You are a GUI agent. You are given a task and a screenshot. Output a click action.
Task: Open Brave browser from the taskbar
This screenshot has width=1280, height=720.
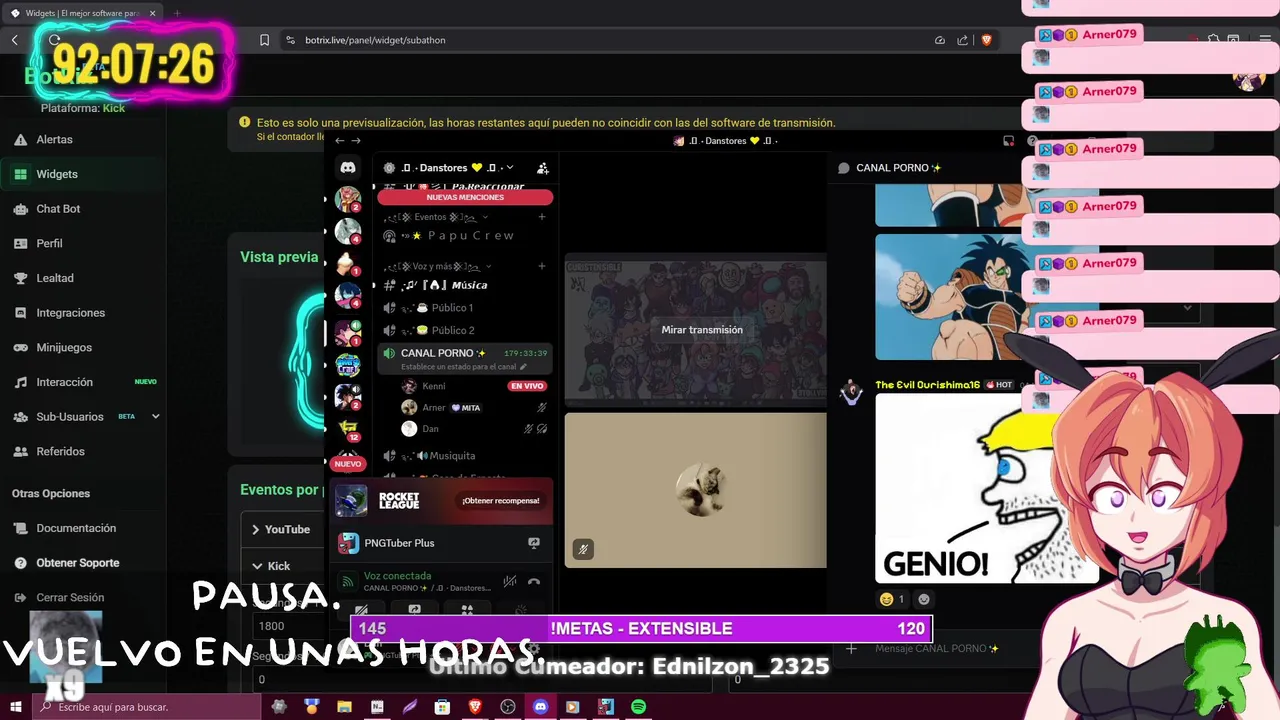475,707
